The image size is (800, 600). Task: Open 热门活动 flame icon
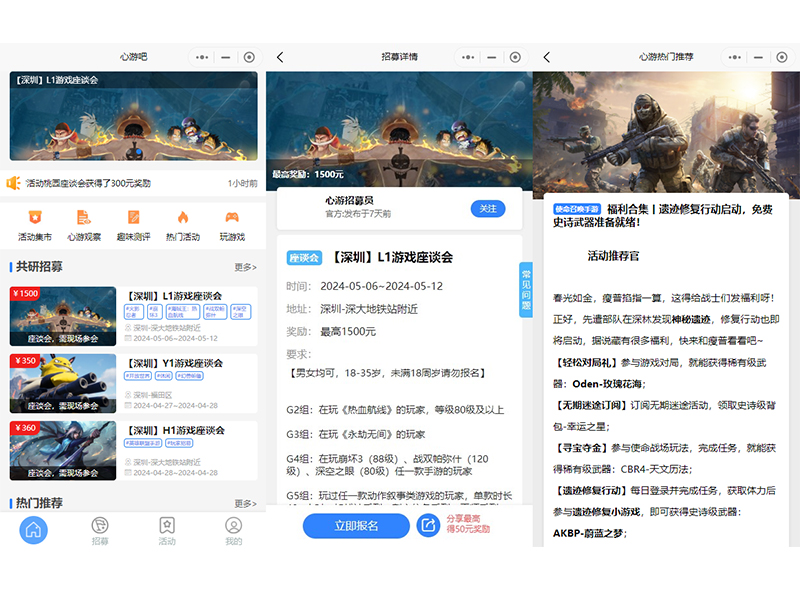(x=182, y=217)
